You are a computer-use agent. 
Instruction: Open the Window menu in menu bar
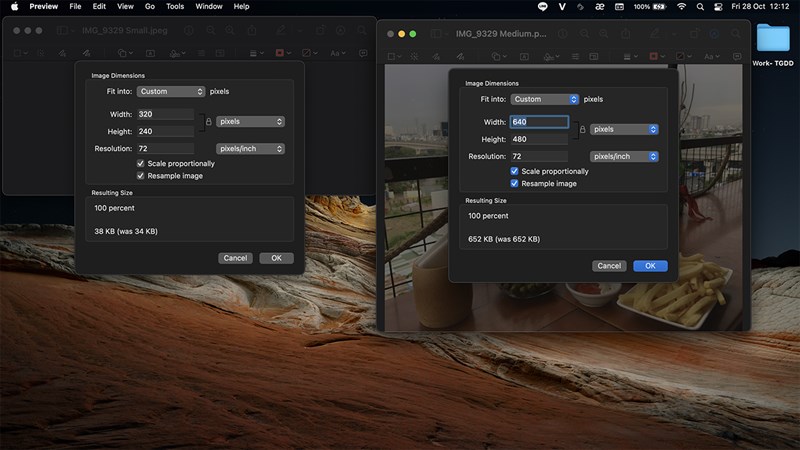(209, 6)
